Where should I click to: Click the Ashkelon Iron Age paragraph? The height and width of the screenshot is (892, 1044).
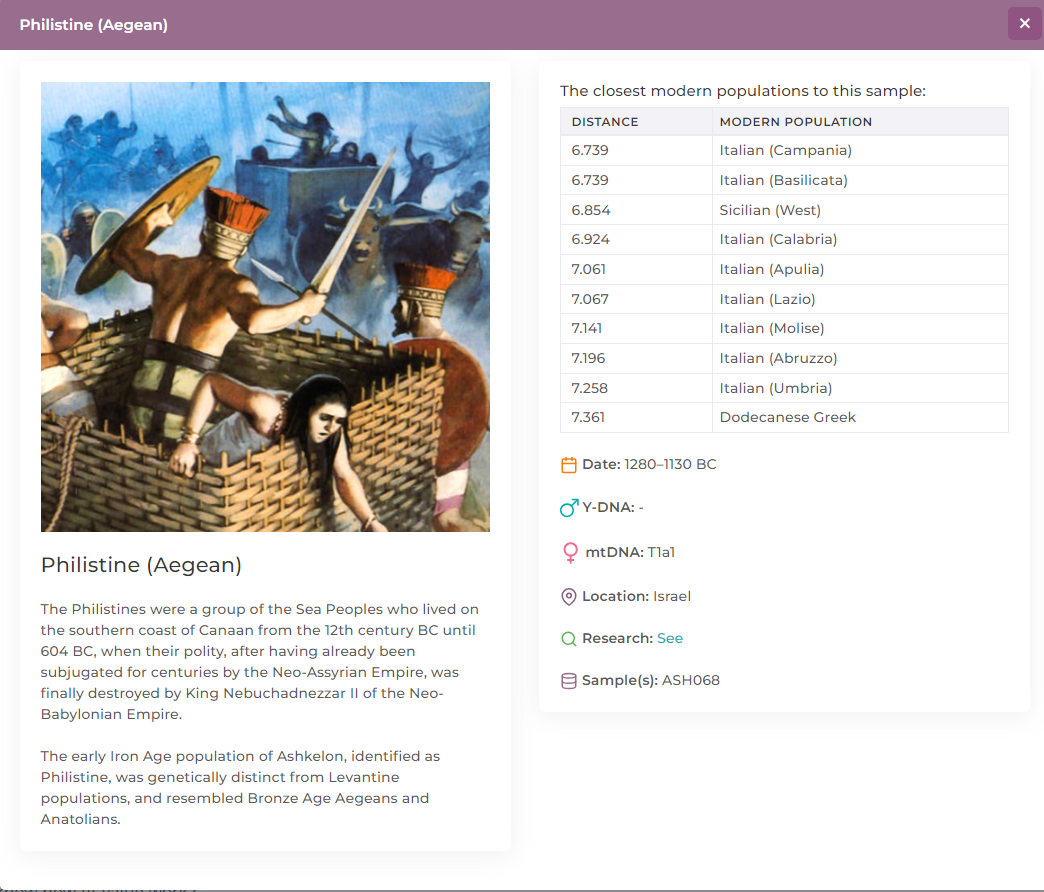tap(240, 788)
